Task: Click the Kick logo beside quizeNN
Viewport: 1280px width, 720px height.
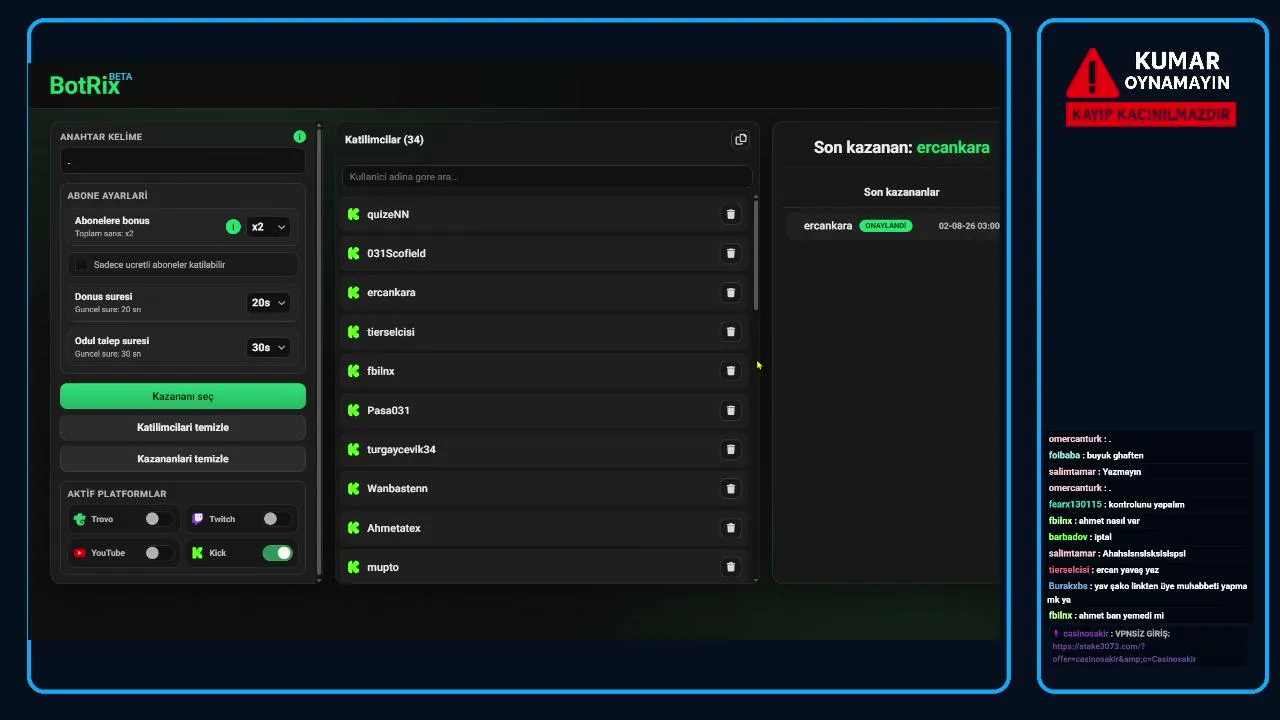Action: pos(353,214)
